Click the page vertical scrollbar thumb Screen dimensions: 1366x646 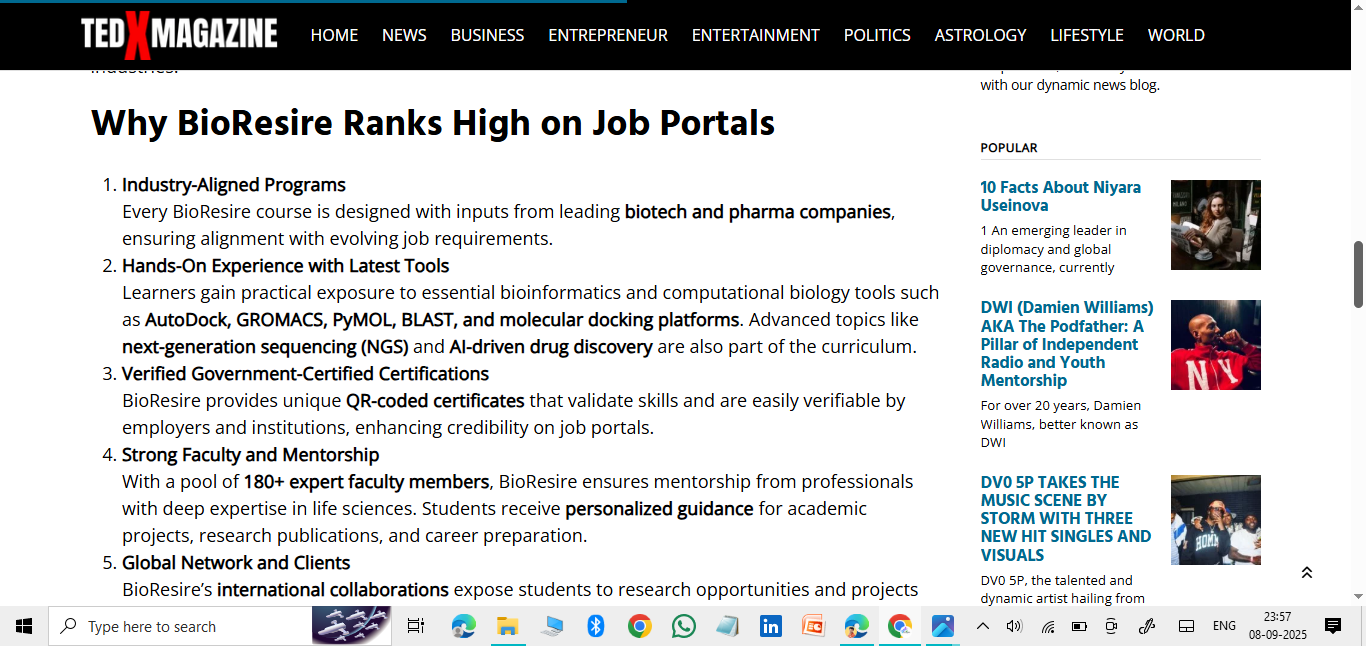click(1358, 274)
